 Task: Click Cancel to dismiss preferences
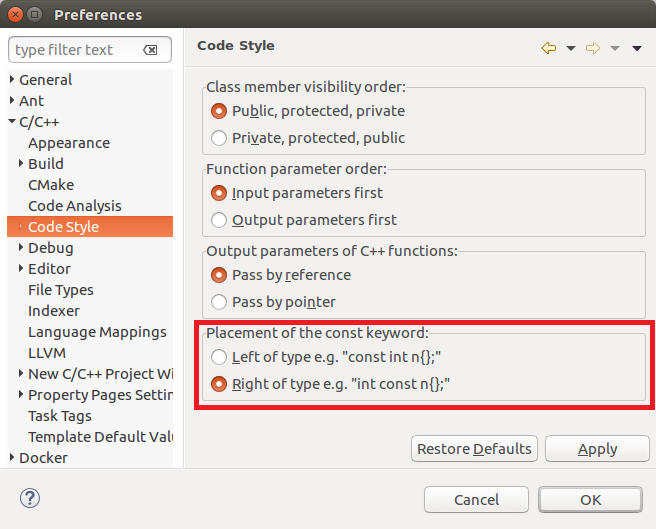point(476,499)
